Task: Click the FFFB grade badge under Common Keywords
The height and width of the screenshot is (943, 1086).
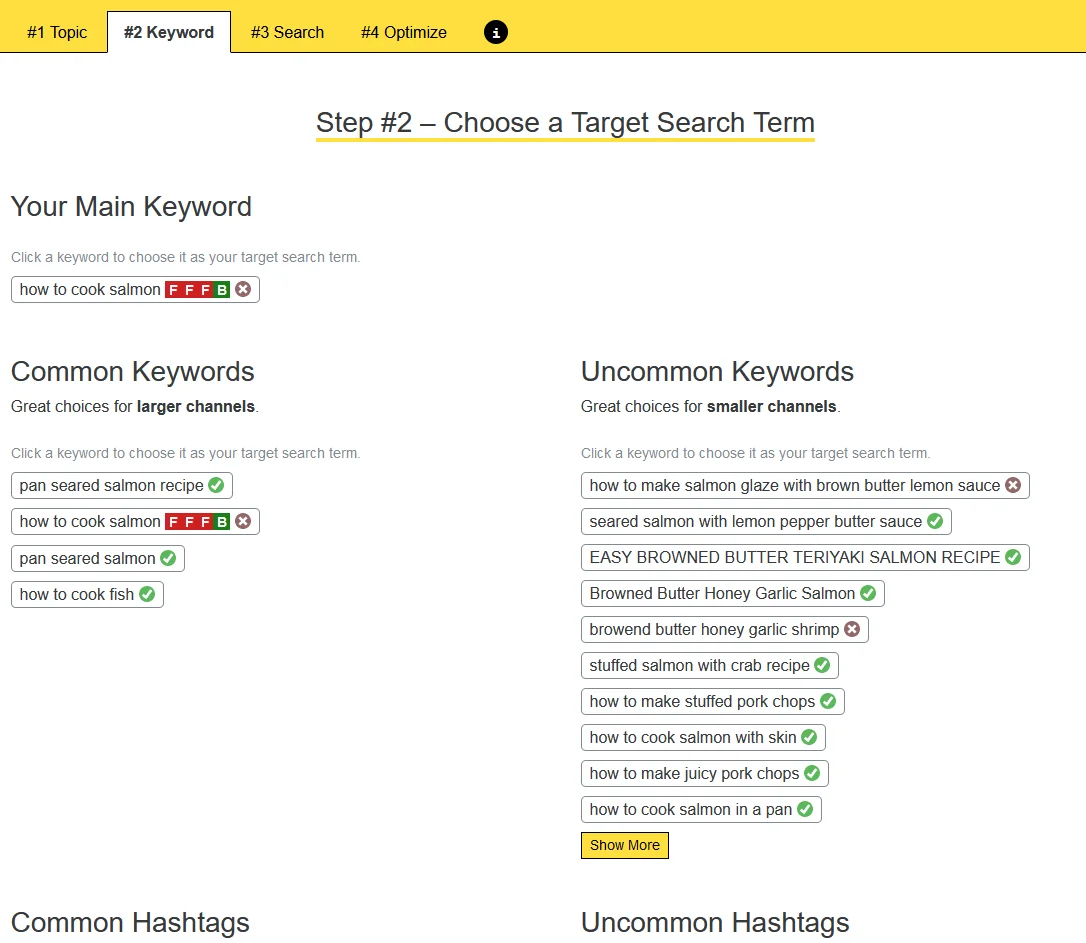Action: 197,522
